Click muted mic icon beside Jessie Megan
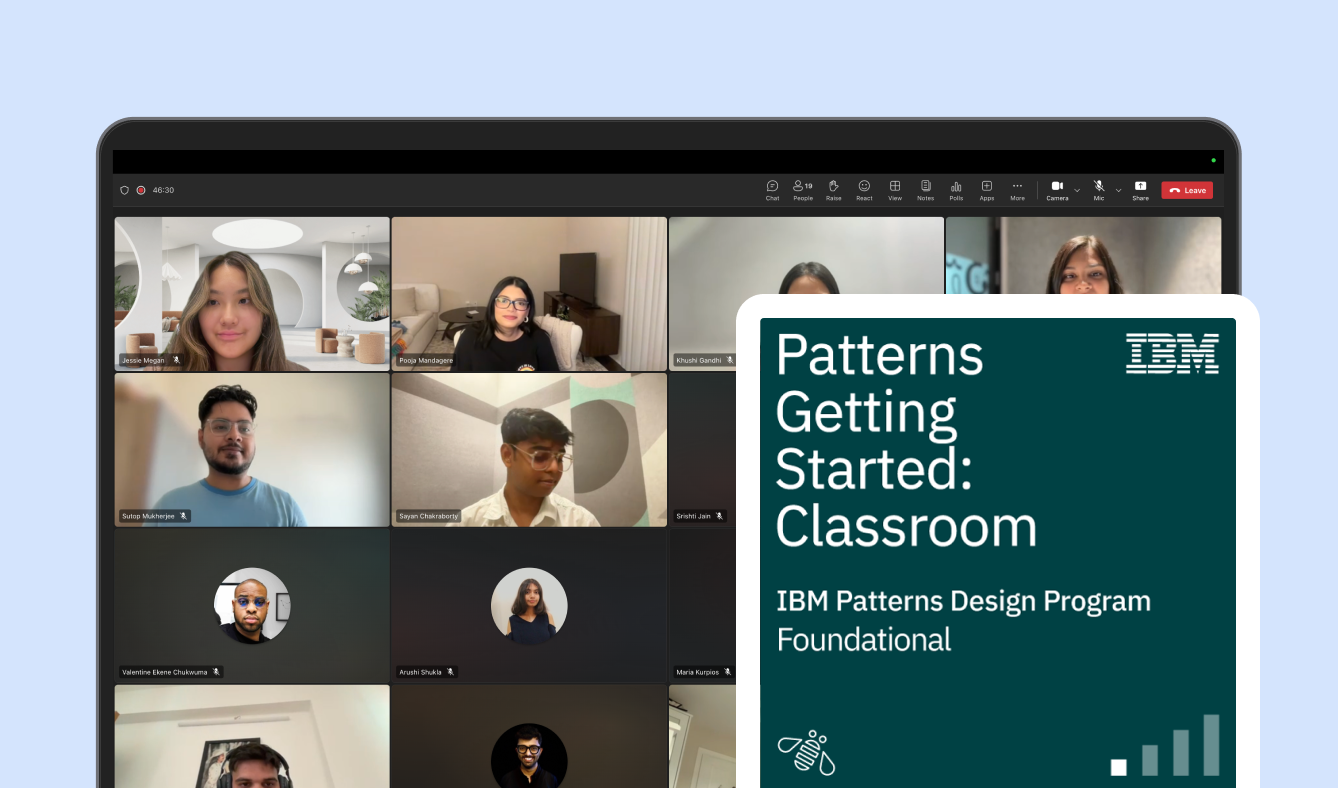Image resolution: width=1338 pixels, height=788 pixels. point(176,360)
